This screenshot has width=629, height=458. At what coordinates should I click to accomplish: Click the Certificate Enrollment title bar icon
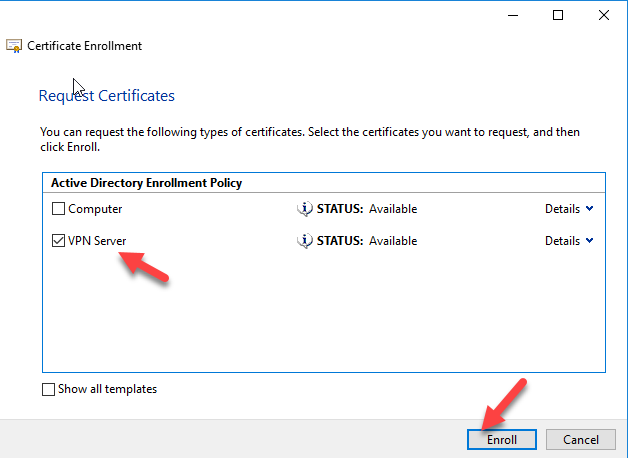pyautogui.click(x=14, y=46)
